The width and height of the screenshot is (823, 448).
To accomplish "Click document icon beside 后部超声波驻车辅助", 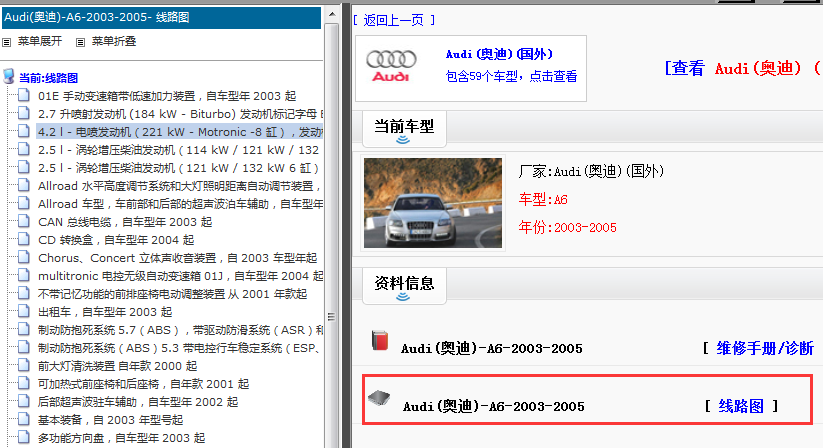I will click(x=24, y=401).
